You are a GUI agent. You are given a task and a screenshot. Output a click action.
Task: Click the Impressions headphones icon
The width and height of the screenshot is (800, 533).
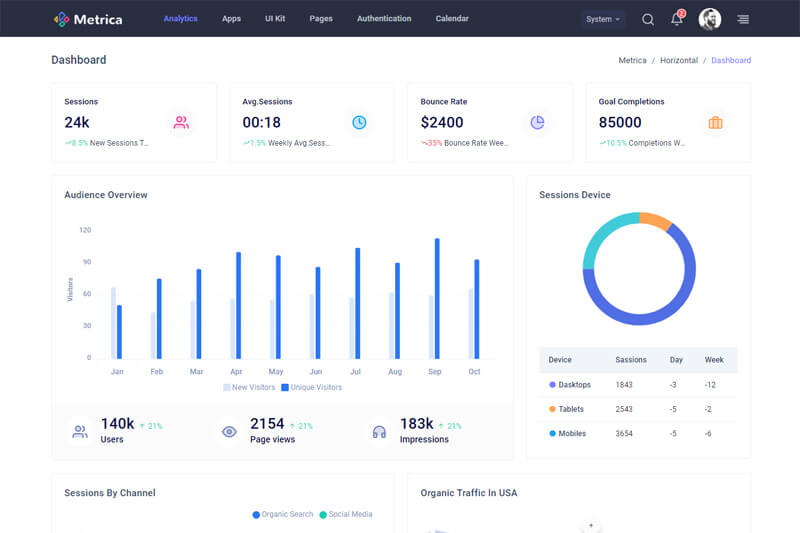[x=379, y=432]
